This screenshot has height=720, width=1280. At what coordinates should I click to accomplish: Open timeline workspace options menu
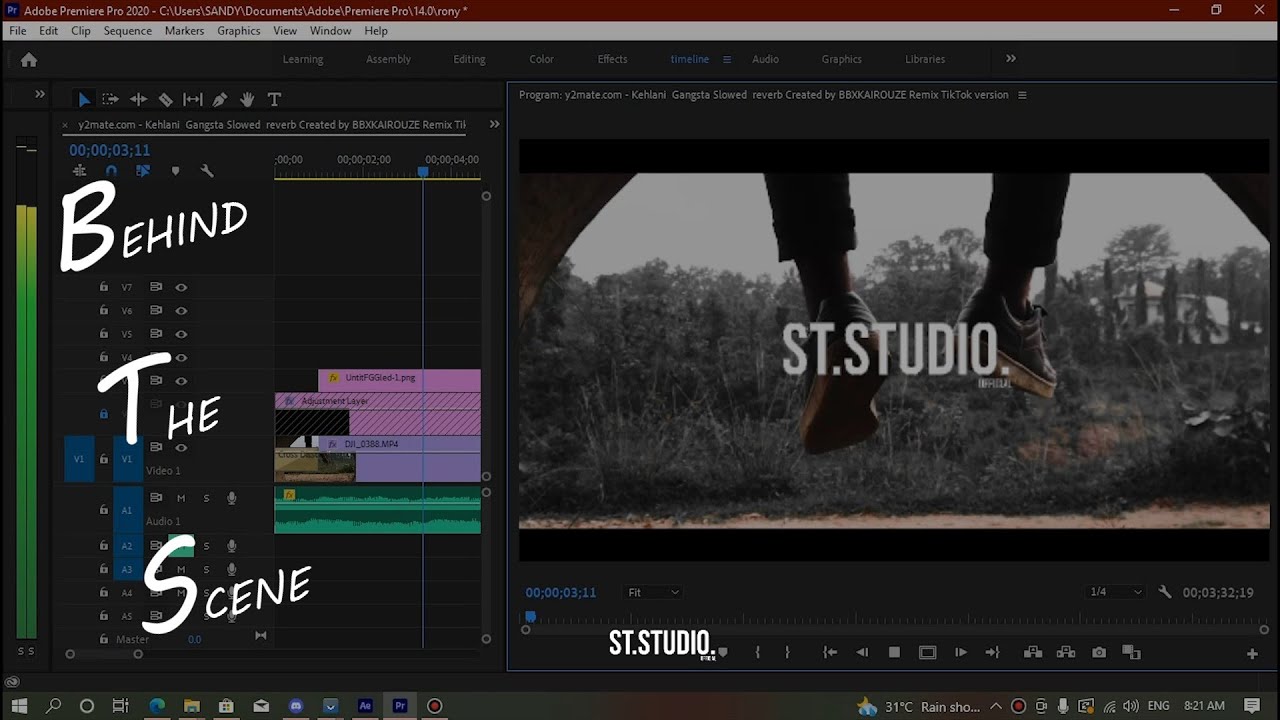click(x=727, y=59)
